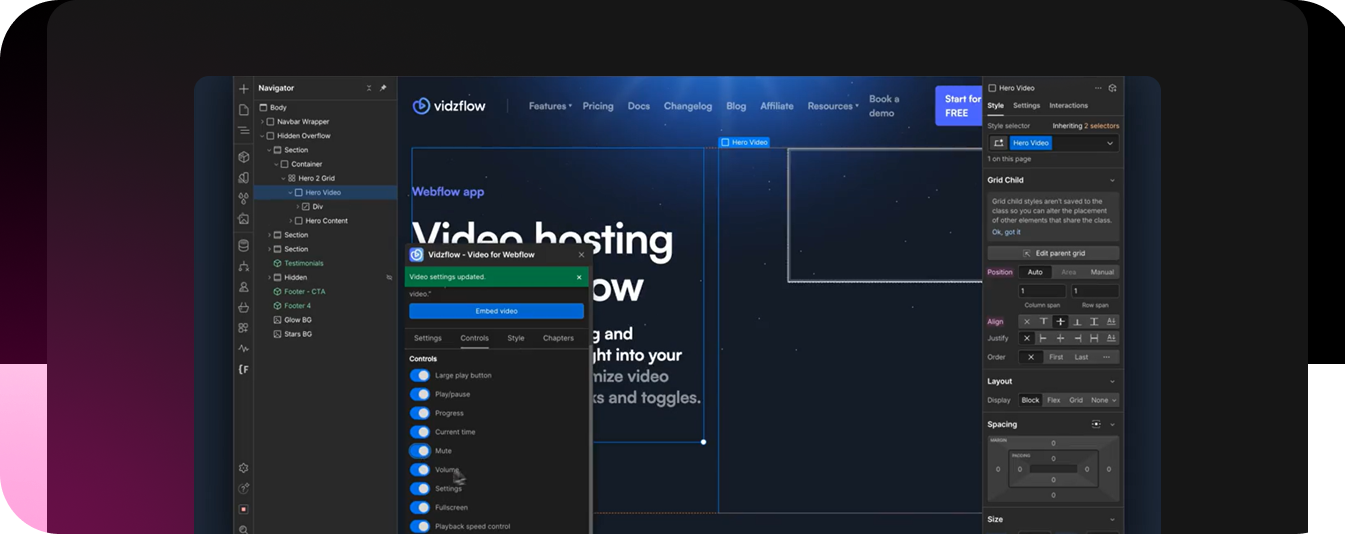Image resolution: width=1355 pixels, height=534 pixels.
Task: Expand the Navbar Wrapper tree arrow
Action: pyautogui.click(x=262, y=122)
